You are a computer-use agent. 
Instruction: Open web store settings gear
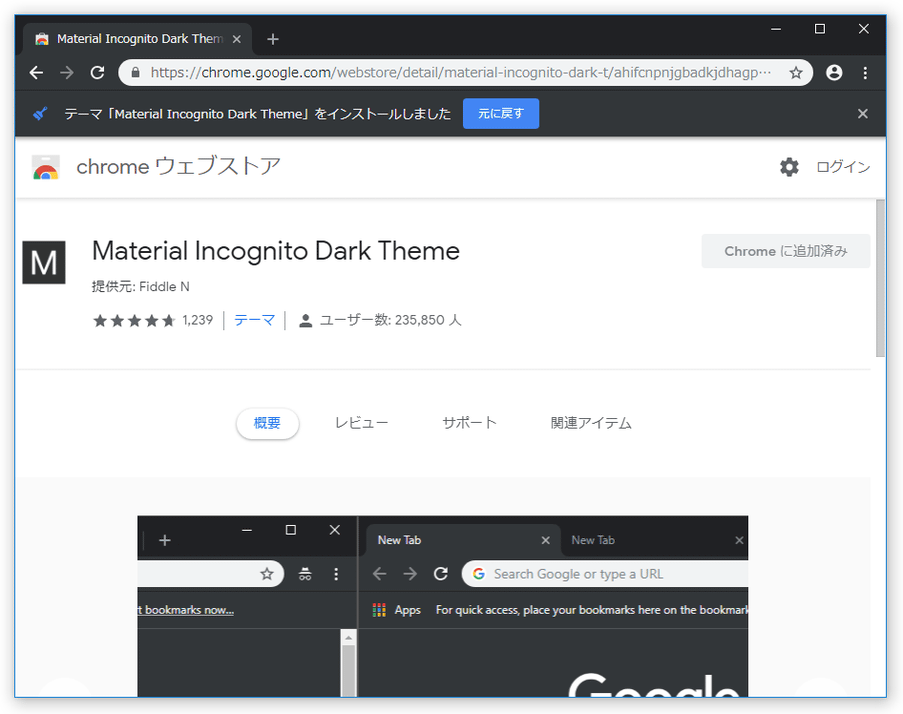click(789, 167)
